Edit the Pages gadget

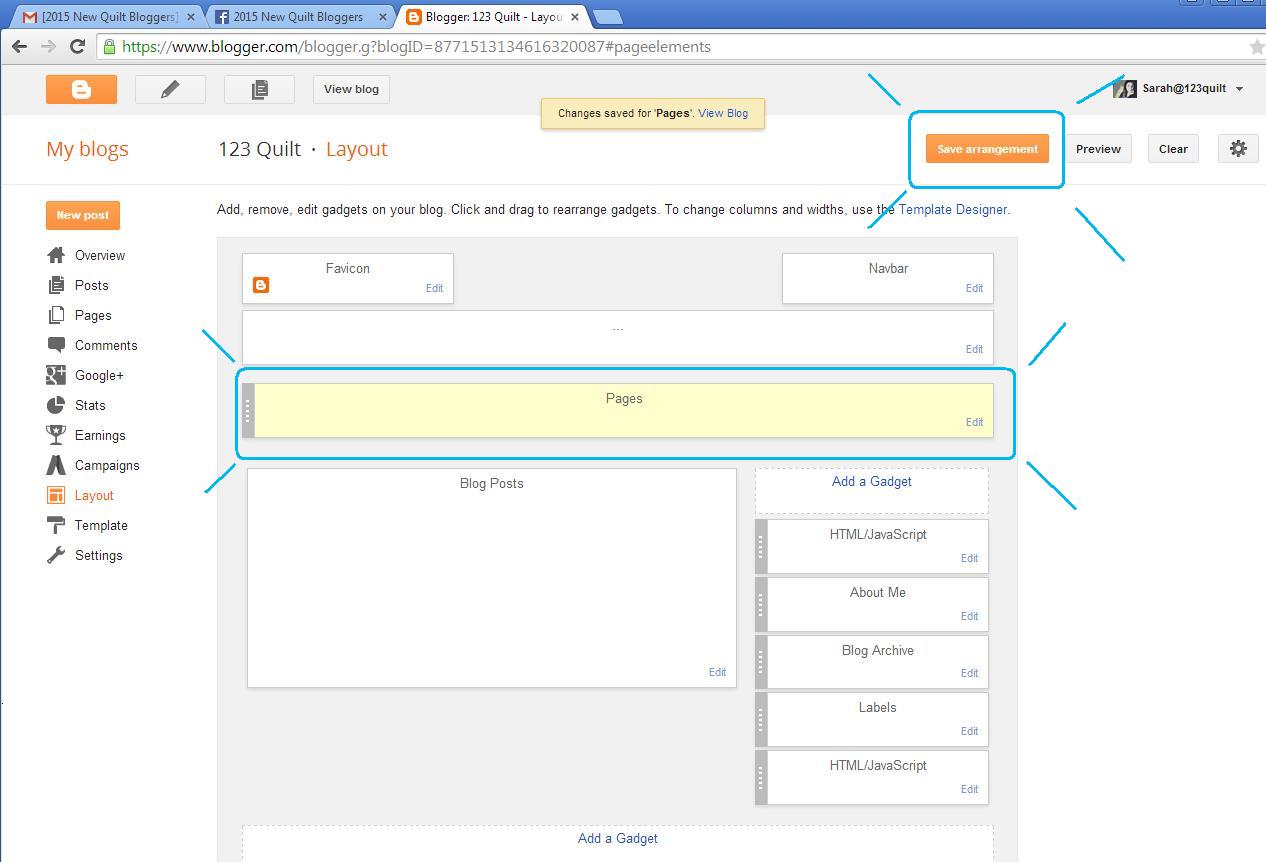(972, 422)
